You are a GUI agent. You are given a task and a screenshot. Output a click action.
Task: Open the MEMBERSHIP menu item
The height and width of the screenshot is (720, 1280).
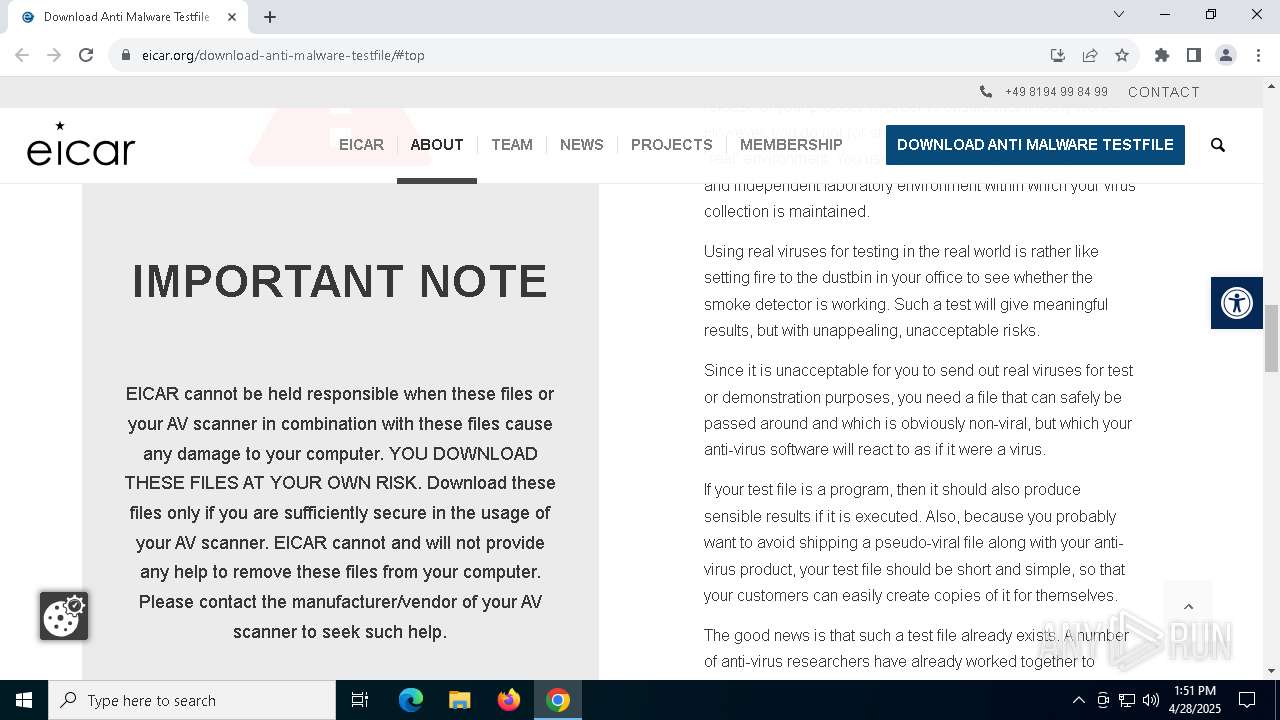791,145
